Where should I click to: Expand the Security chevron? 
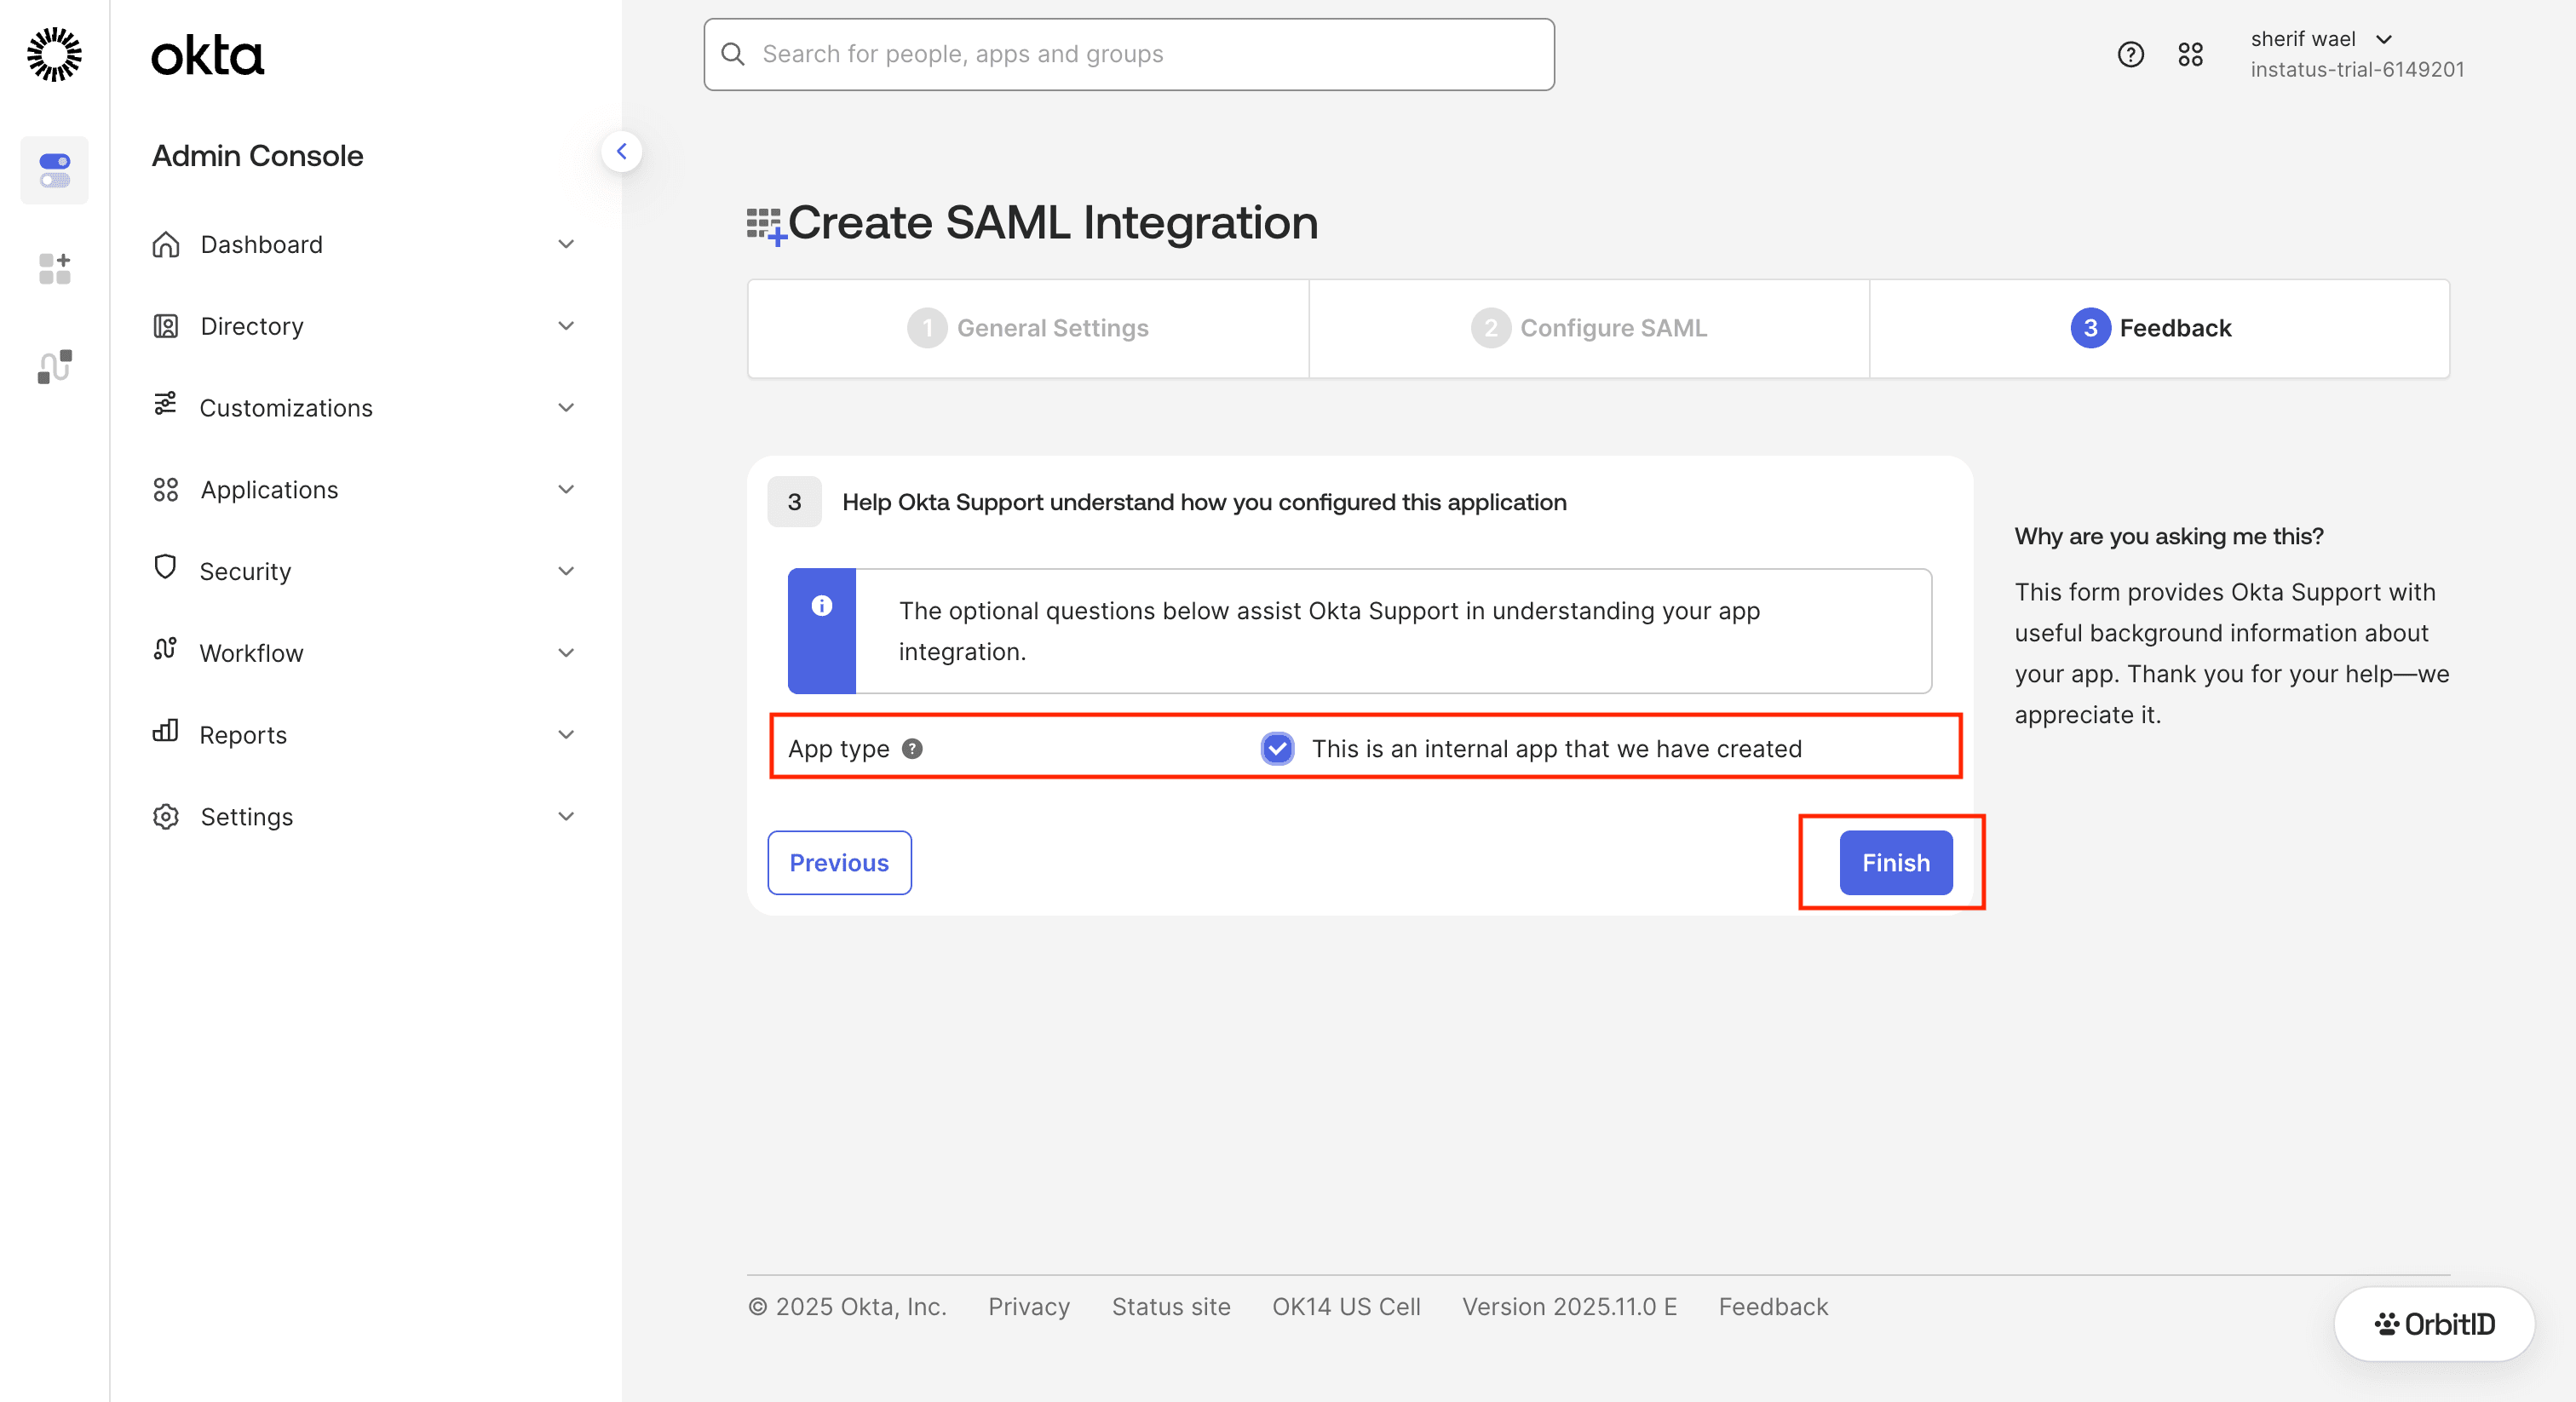(x=566, y=571)
